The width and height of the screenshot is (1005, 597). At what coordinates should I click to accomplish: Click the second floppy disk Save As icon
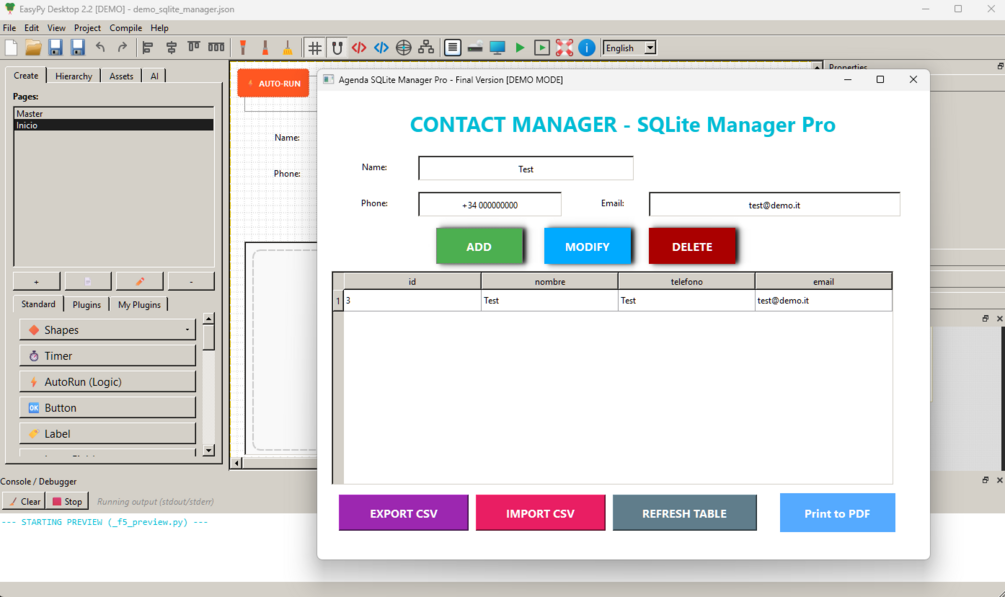coord(78,47)
